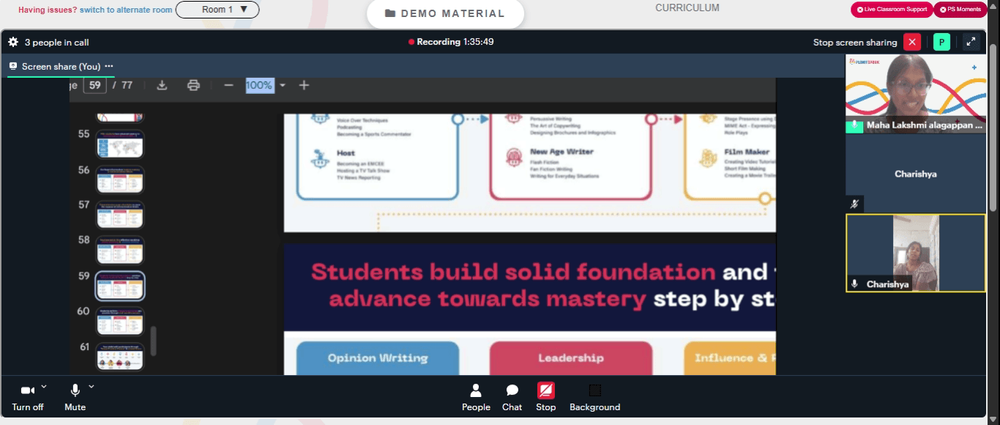
Task: Open the DEMO MATERIAL tab
Action: coord(445,13)
